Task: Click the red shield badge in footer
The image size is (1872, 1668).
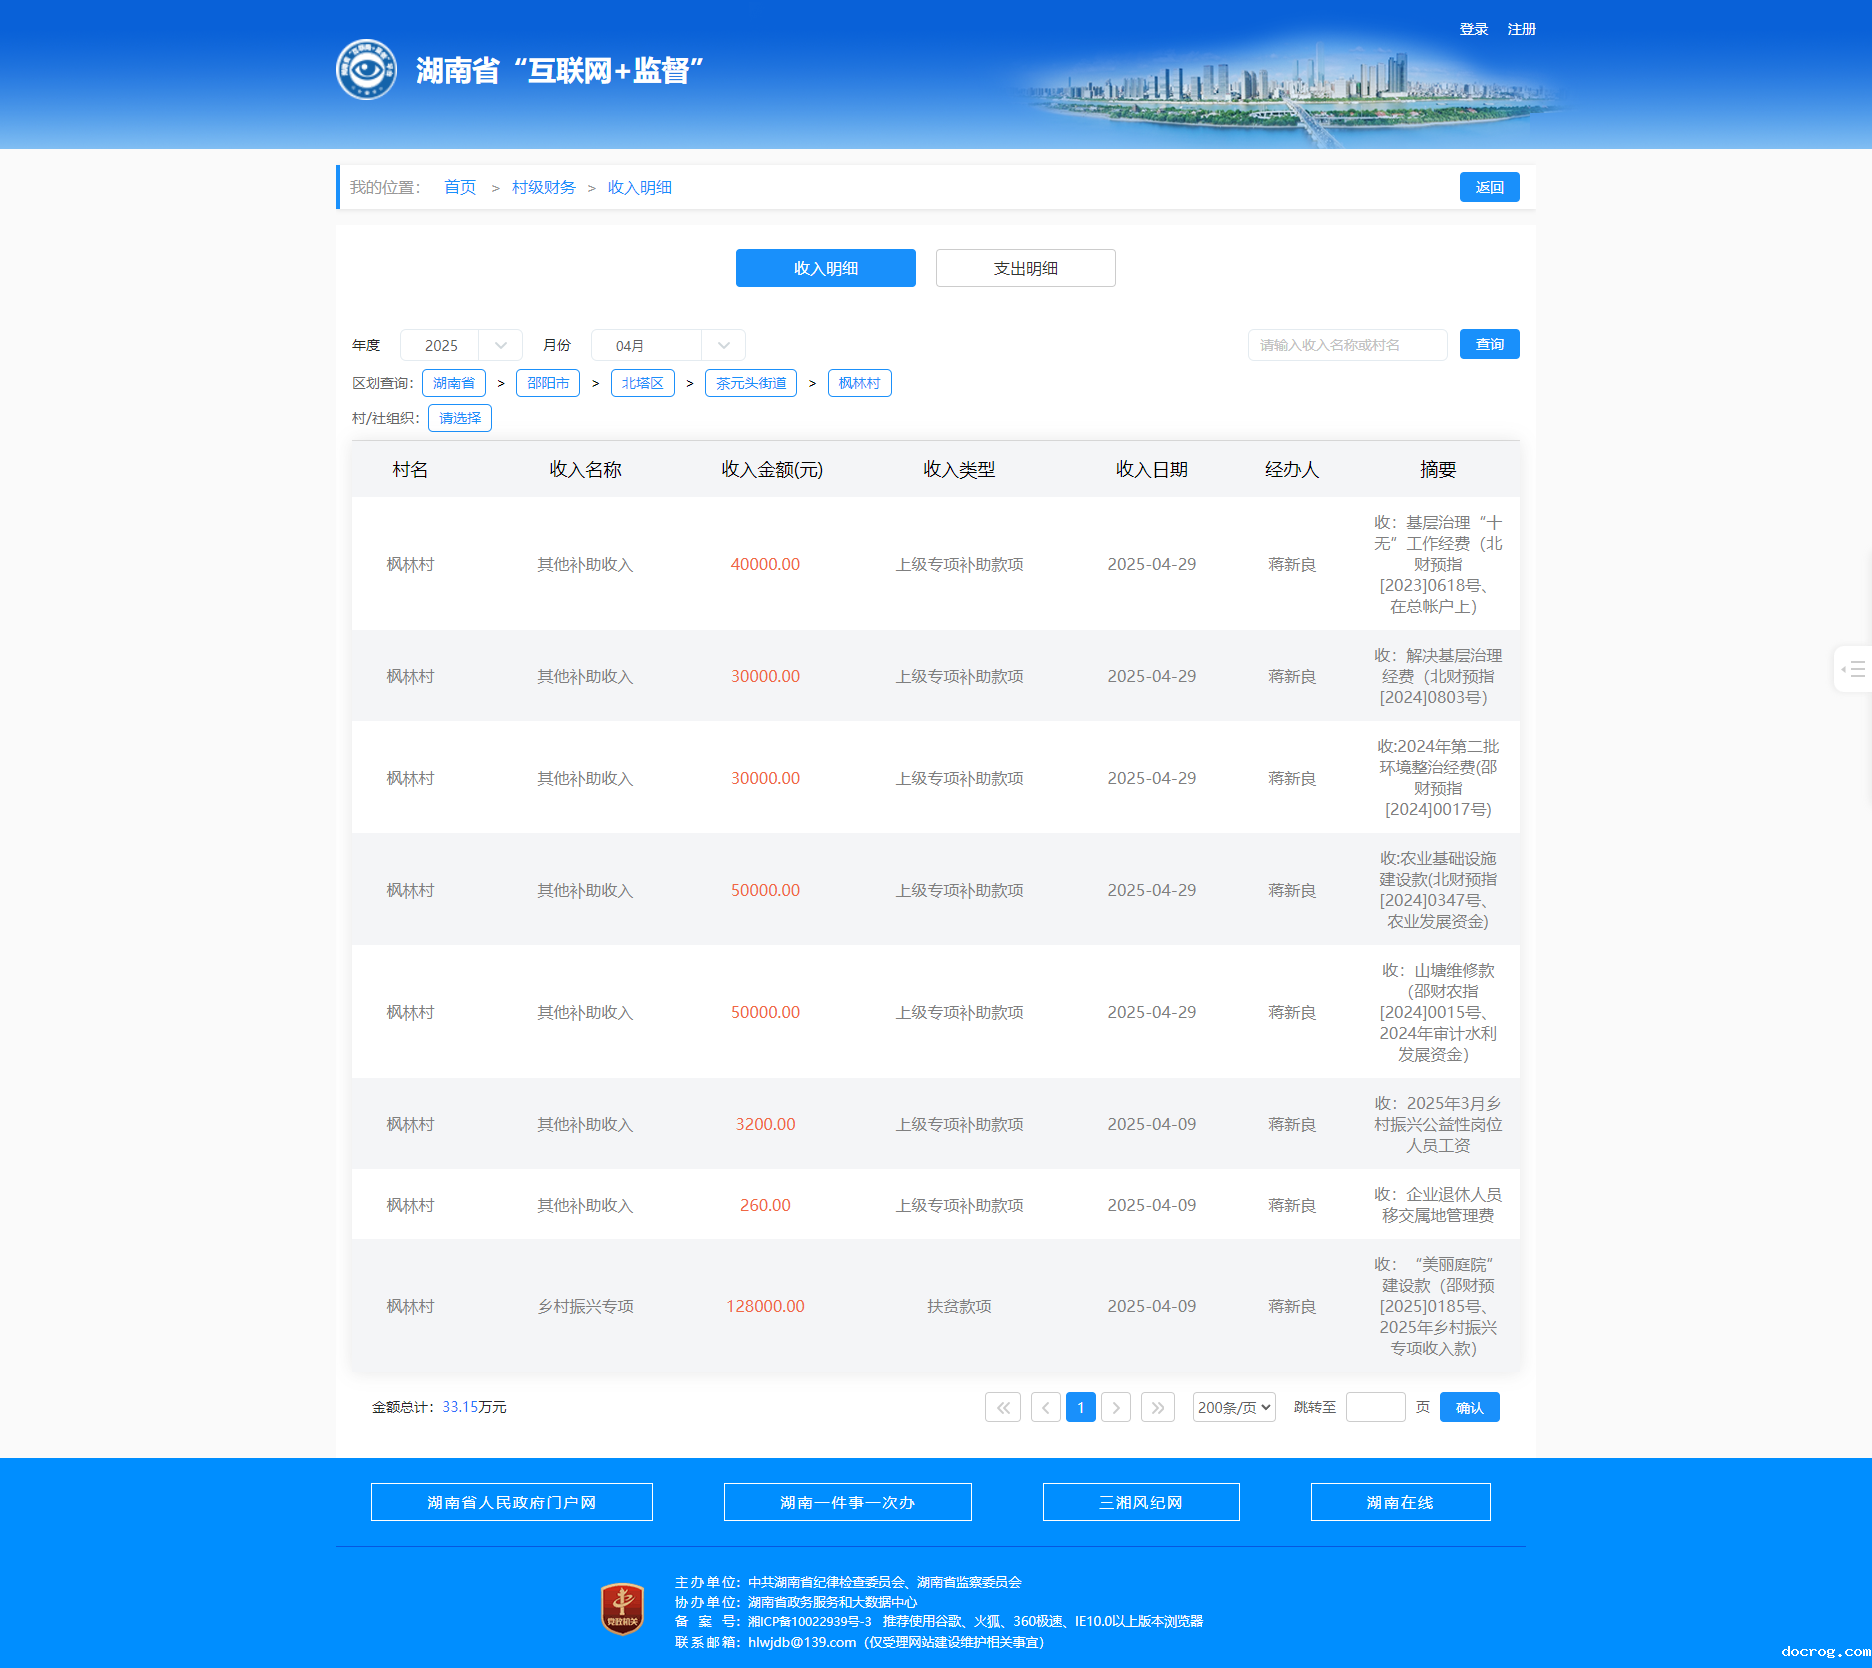Action: click(x=622, y=1609)
